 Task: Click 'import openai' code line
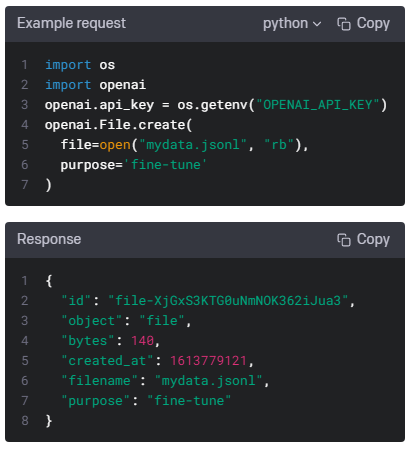(x=95, y=85)
